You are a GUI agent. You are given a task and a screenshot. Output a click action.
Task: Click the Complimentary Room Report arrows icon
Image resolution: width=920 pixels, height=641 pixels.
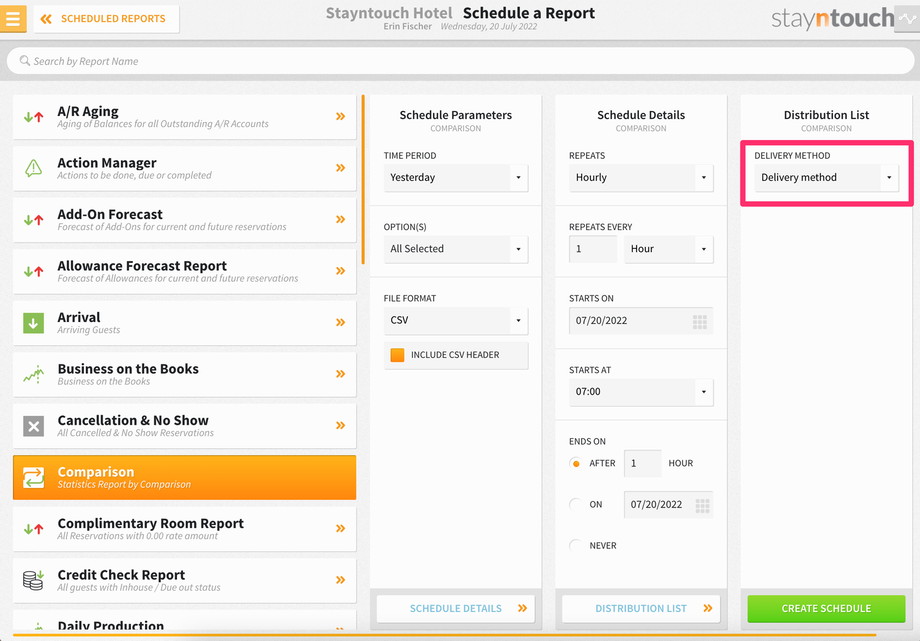click(33, 529)
